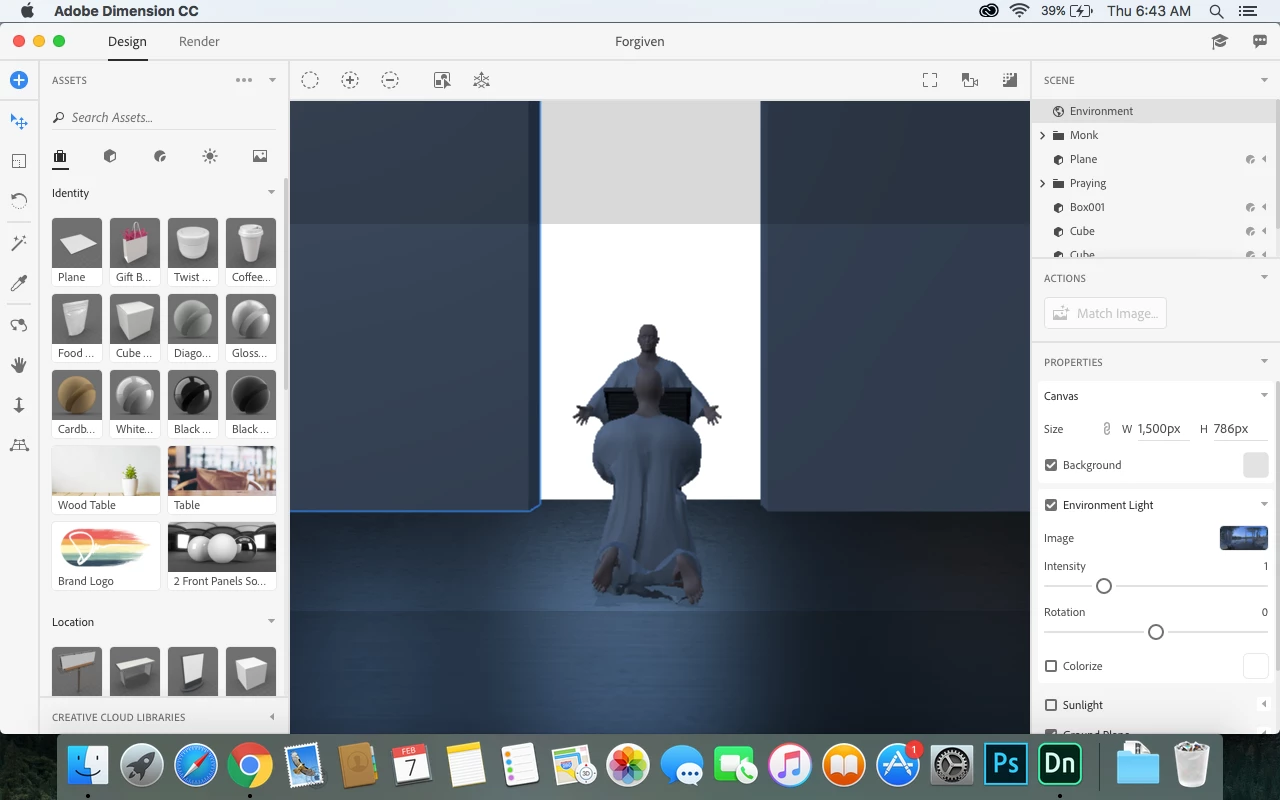Click the align and distribute toolbar icon

[x=482, y=80]
